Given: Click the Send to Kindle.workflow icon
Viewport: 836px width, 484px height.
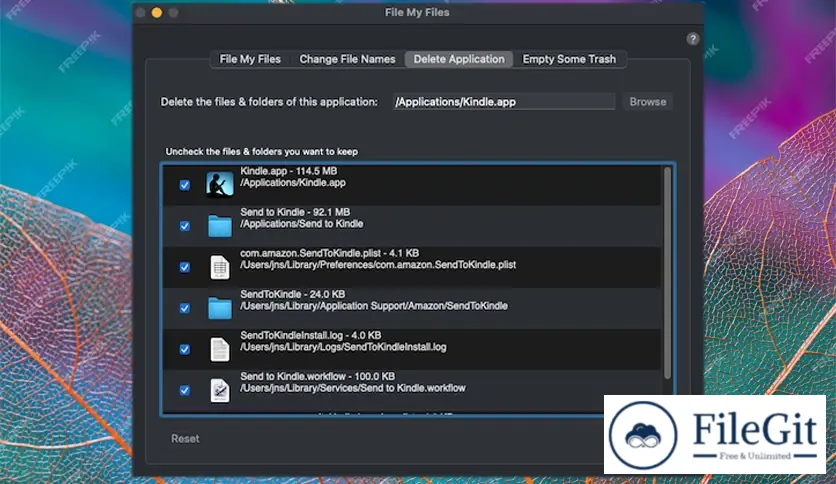Looking at the screenshot, I should coord(220,390).
